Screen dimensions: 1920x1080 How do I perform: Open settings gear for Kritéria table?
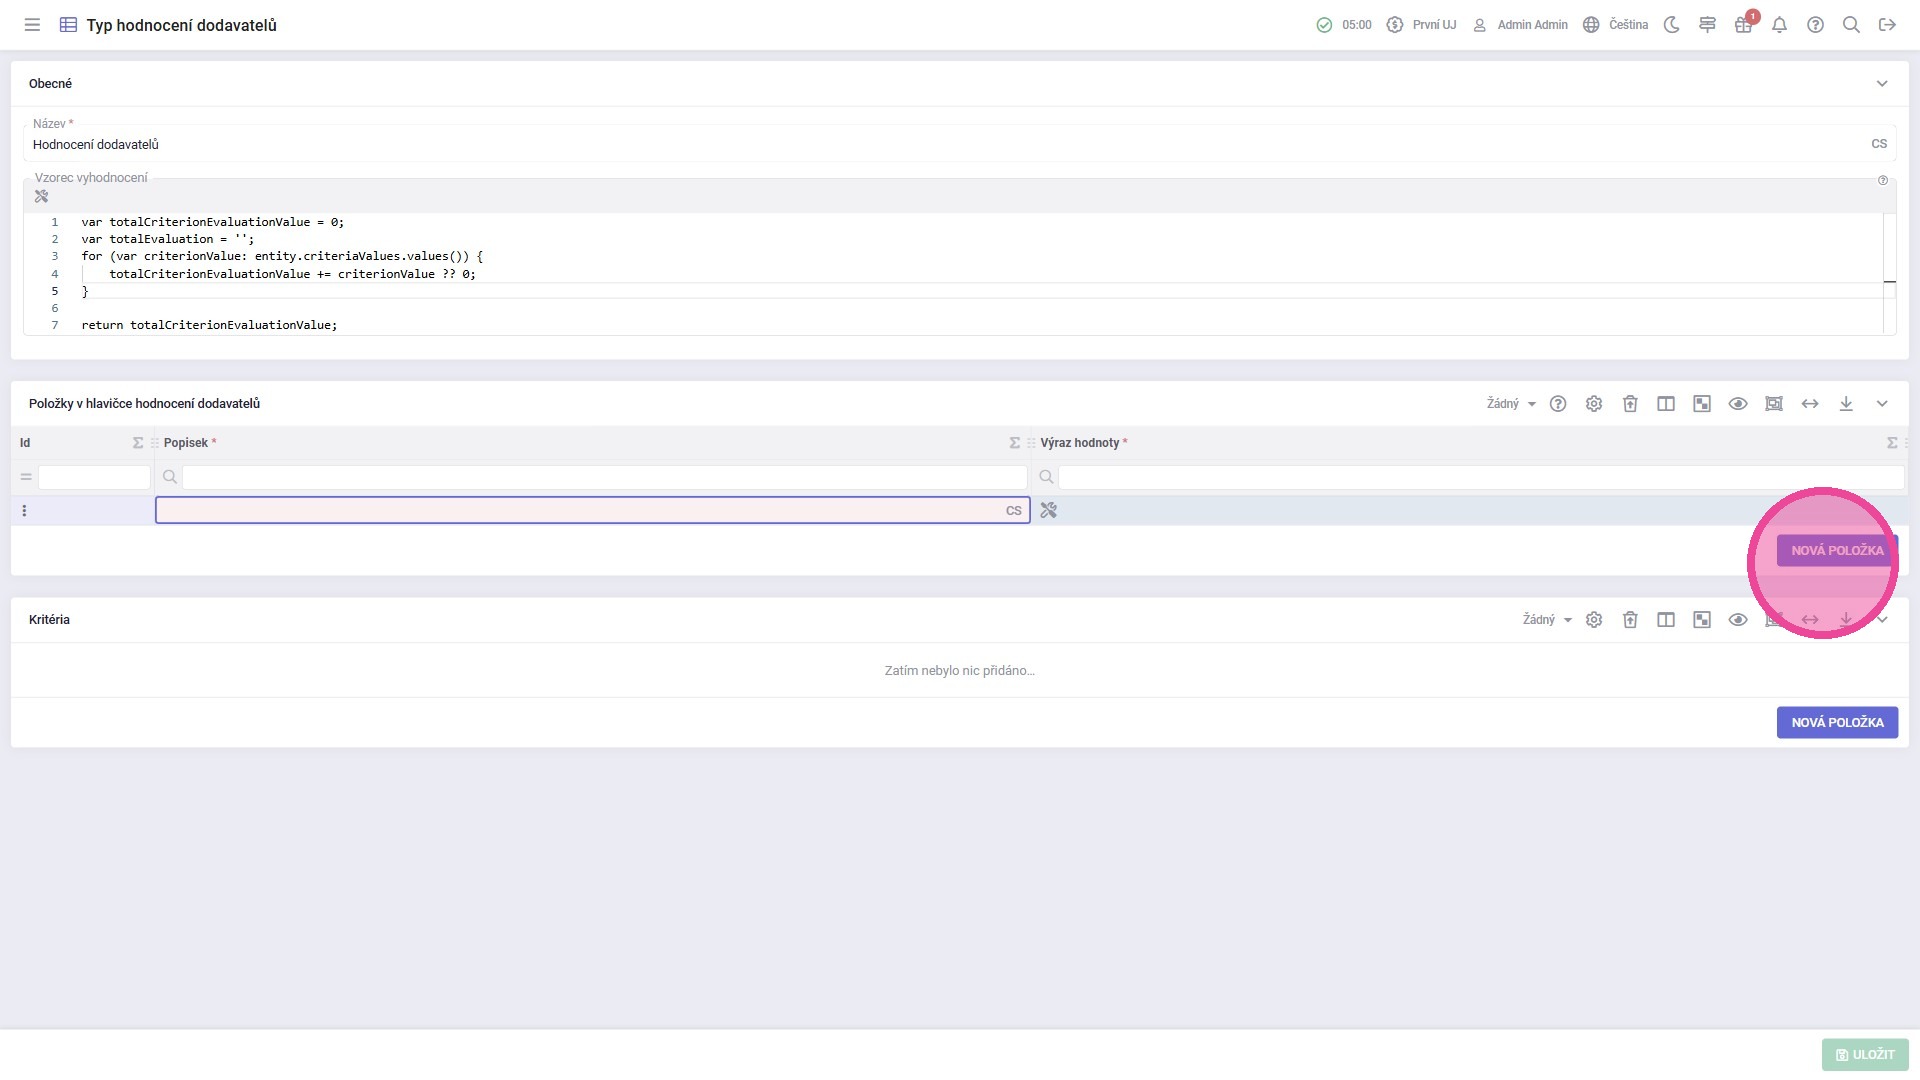[1594, 620]
